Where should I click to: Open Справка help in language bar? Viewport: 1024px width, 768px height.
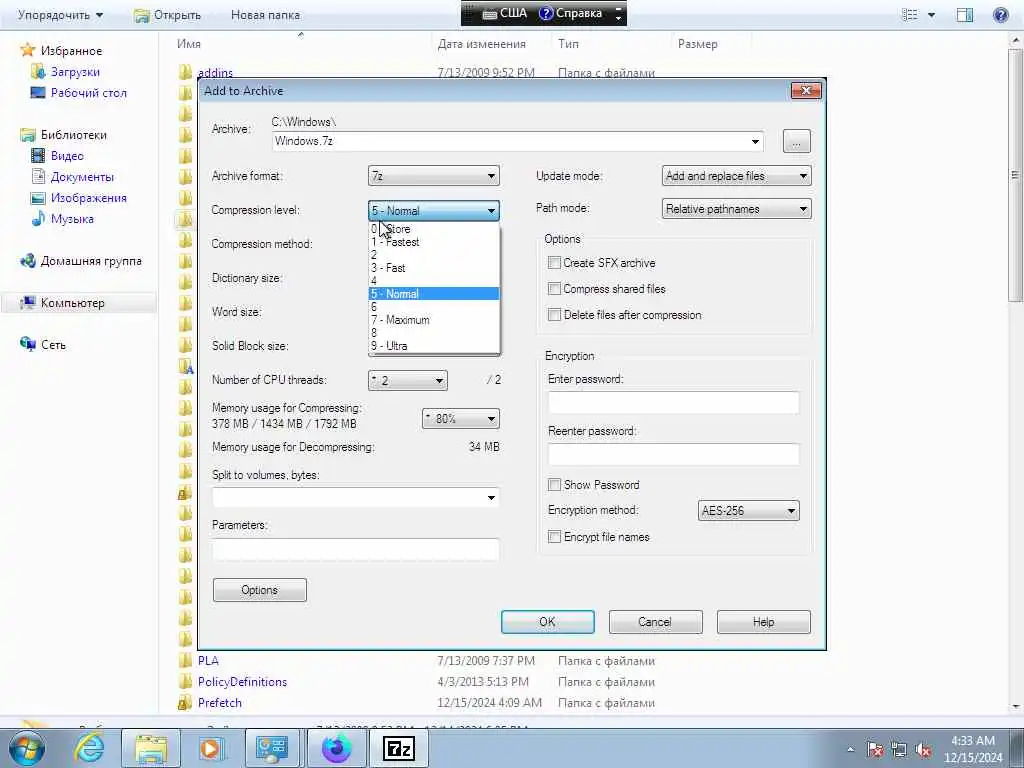tap(571, 13)
